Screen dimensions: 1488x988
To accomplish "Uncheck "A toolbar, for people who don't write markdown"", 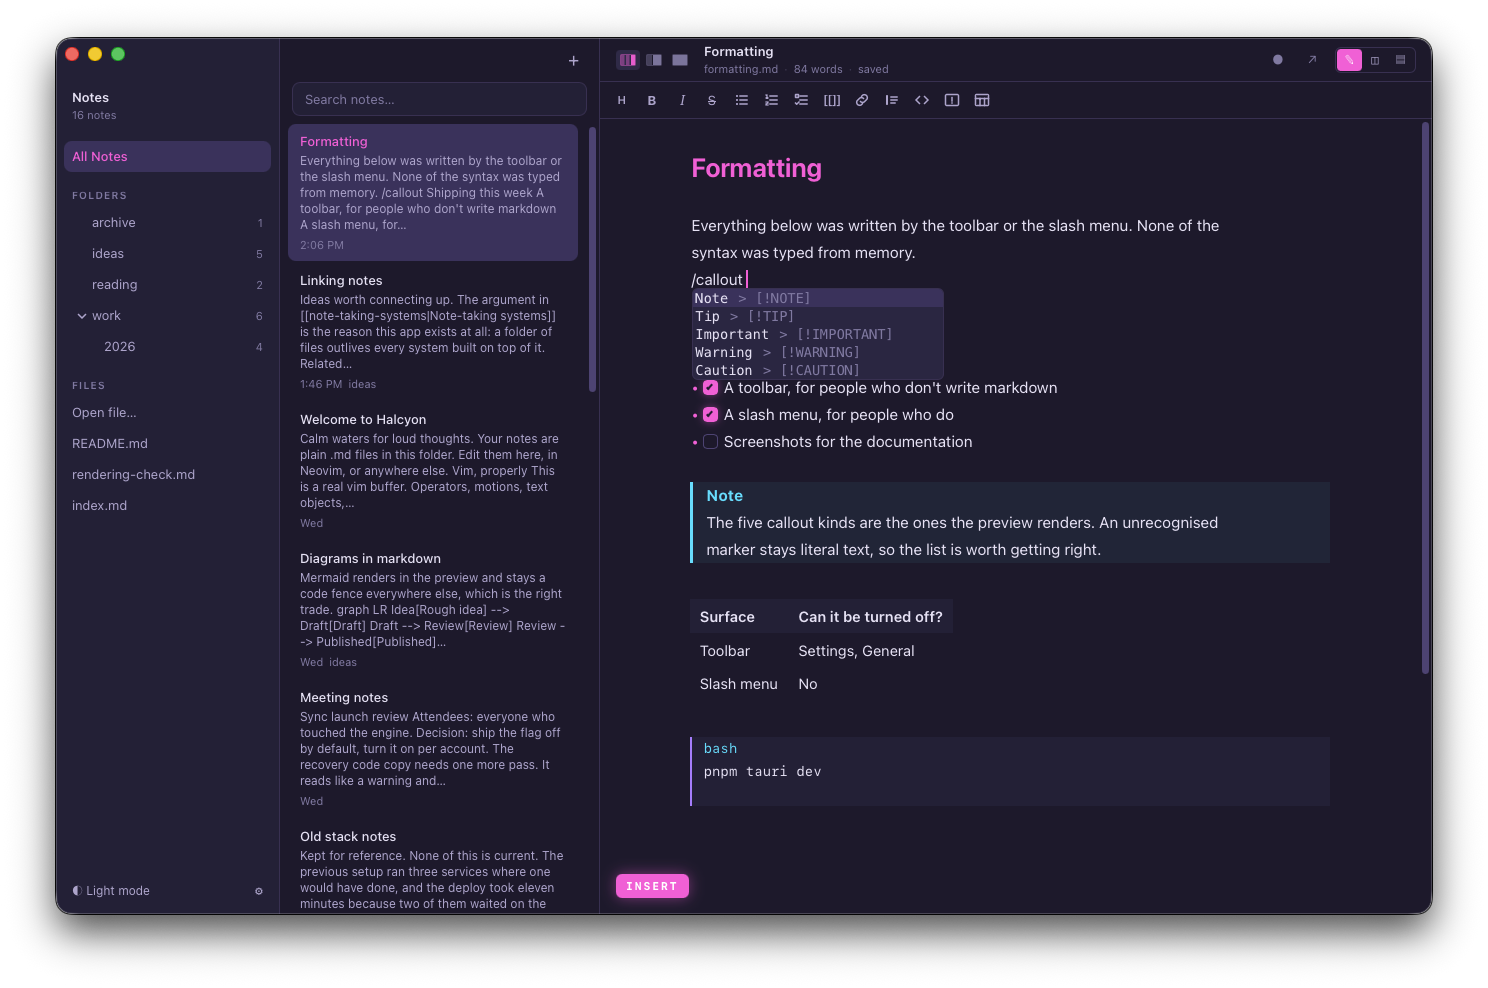I will (x=711, y=388).
